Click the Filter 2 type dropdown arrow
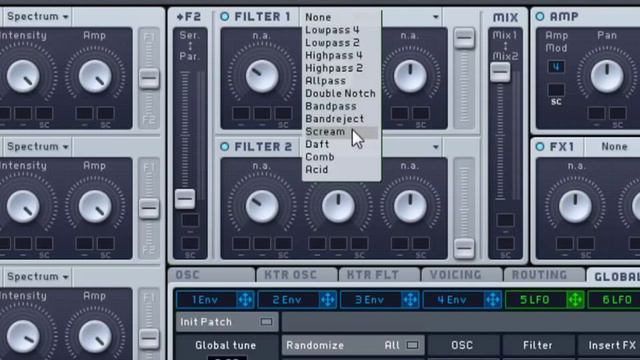Image resolution: width=640 pixels, height=360 pixels. pos(436,147)
